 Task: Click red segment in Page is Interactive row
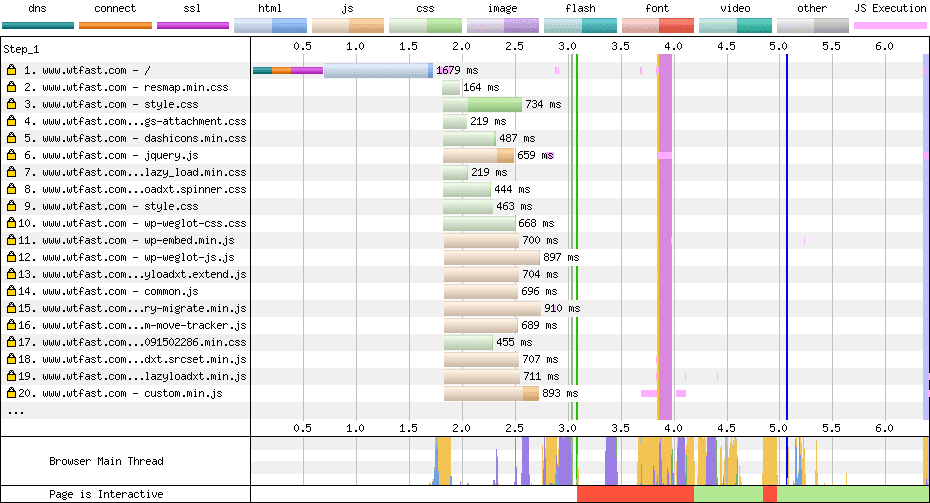pyautogui.click(x=634, y=494)
